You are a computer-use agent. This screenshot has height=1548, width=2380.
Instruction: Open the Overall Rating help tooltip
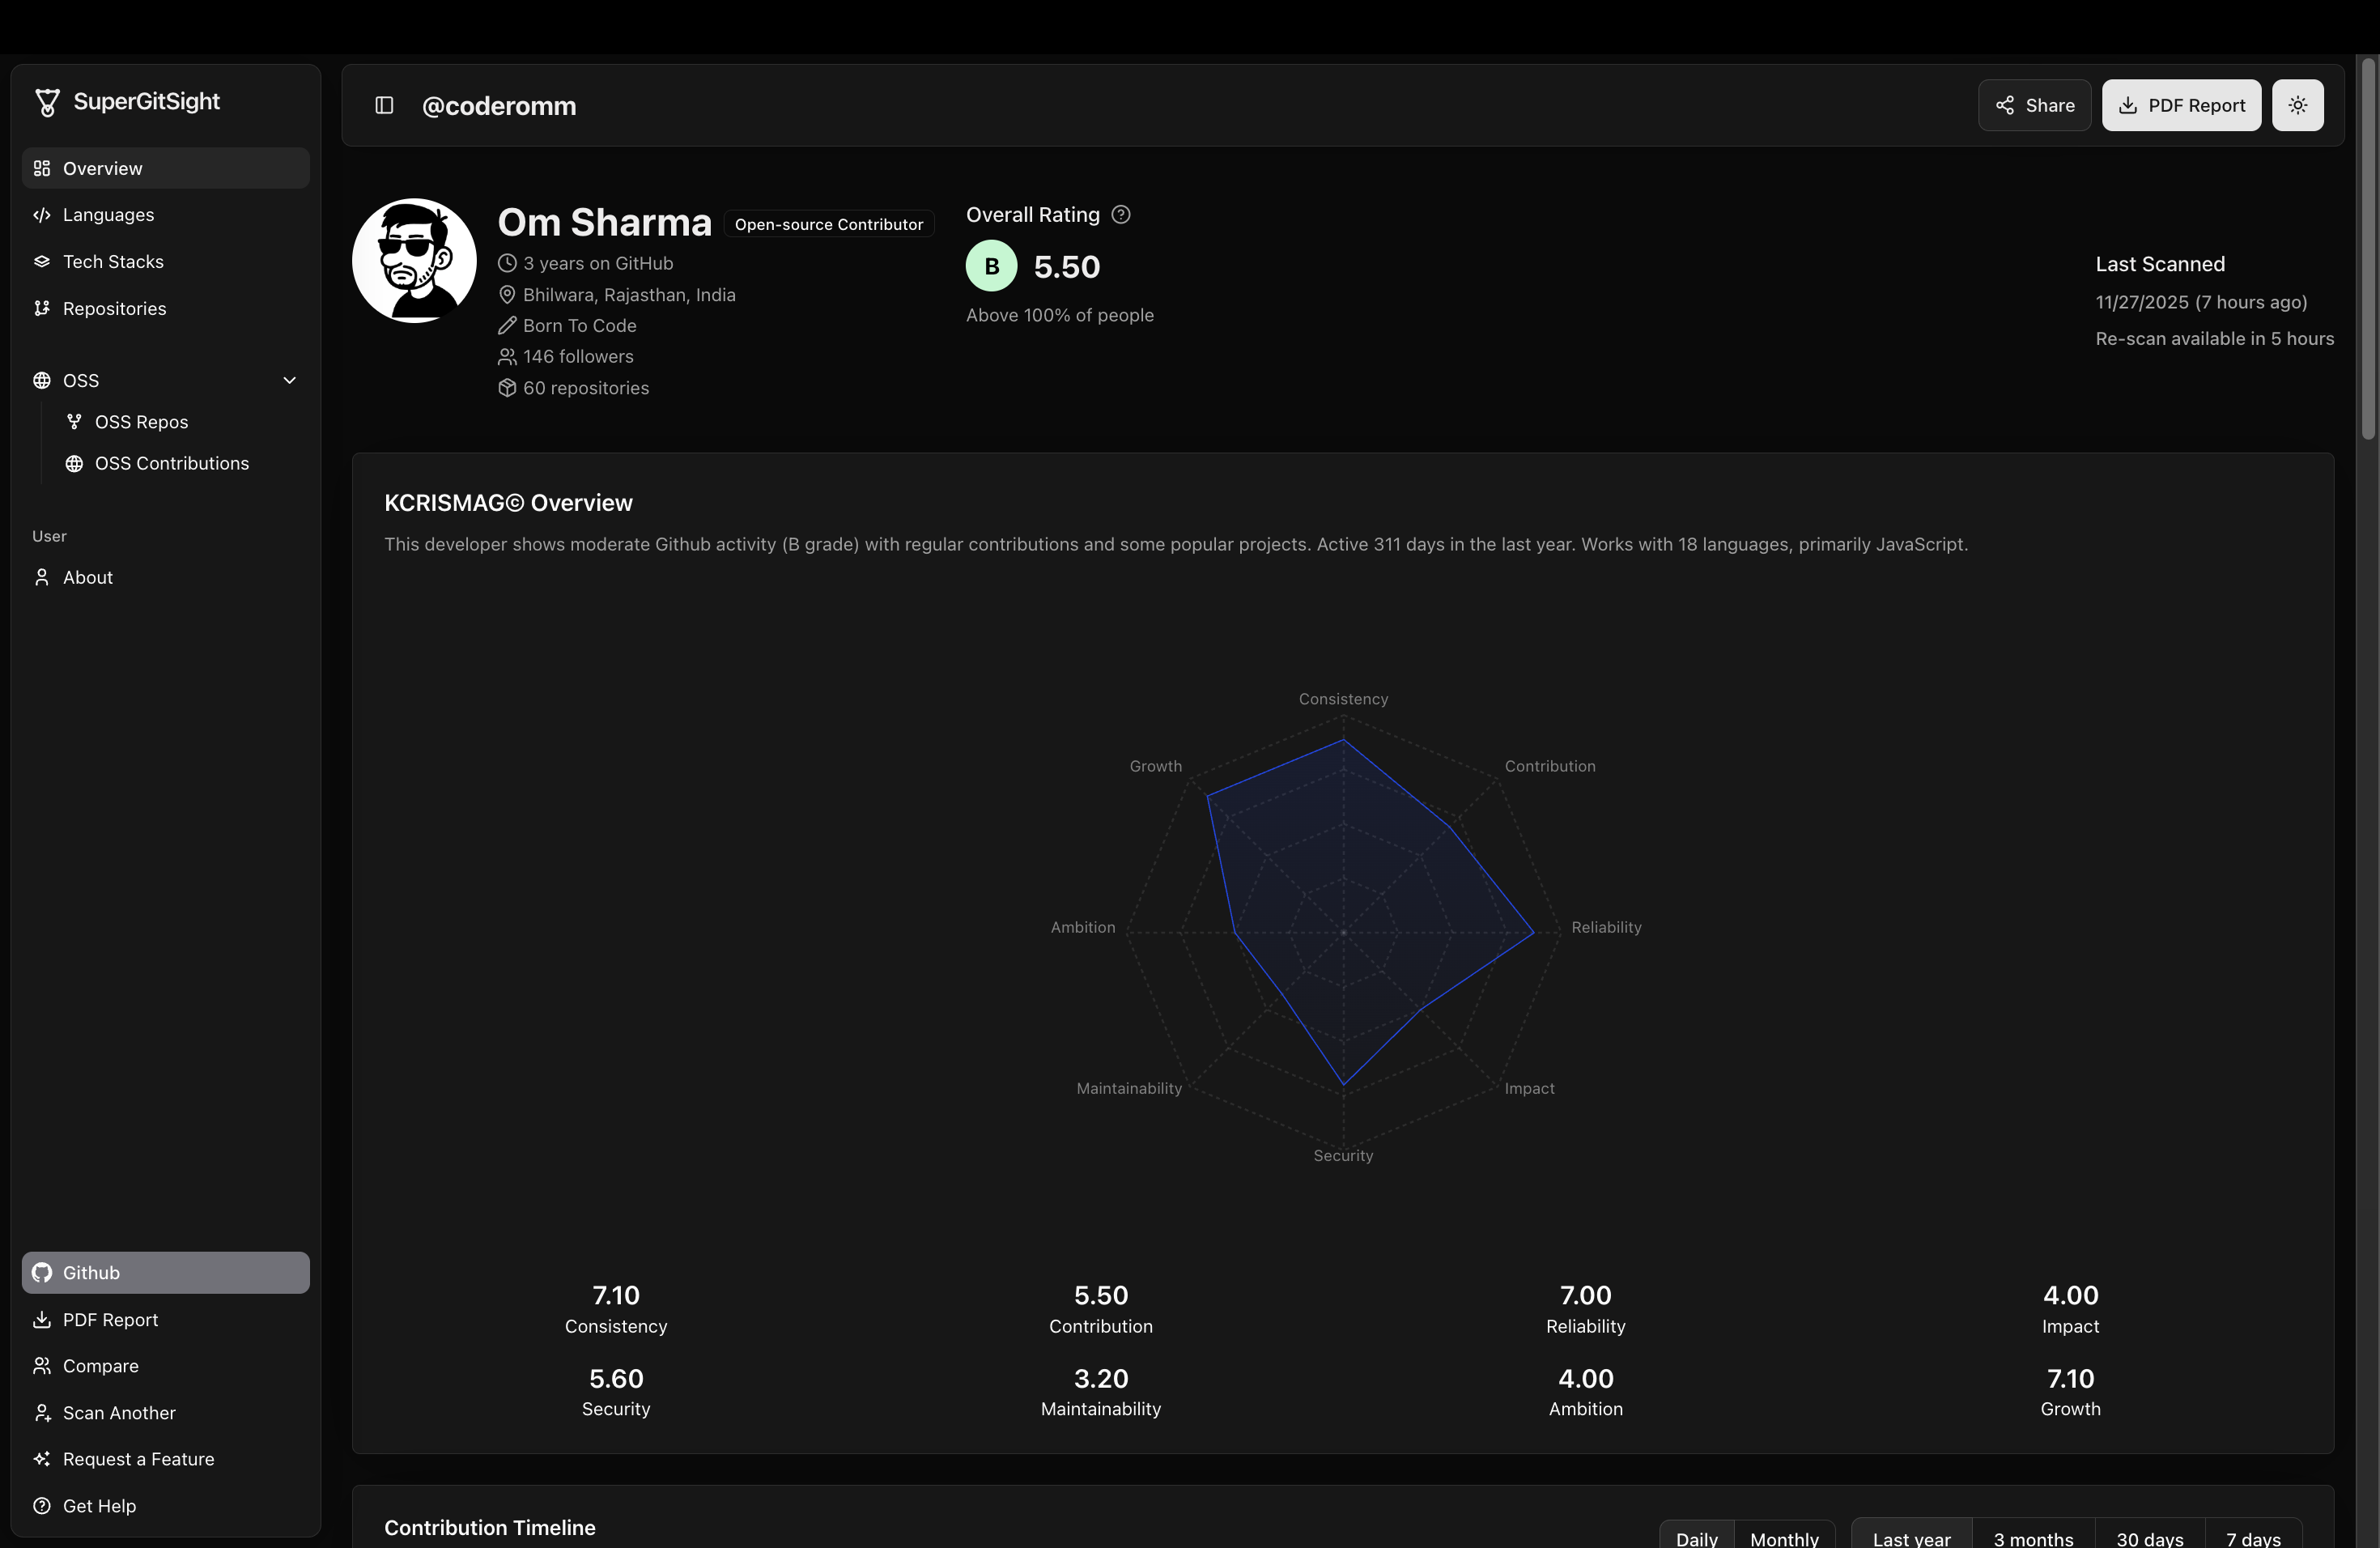tap(1120, 214)
